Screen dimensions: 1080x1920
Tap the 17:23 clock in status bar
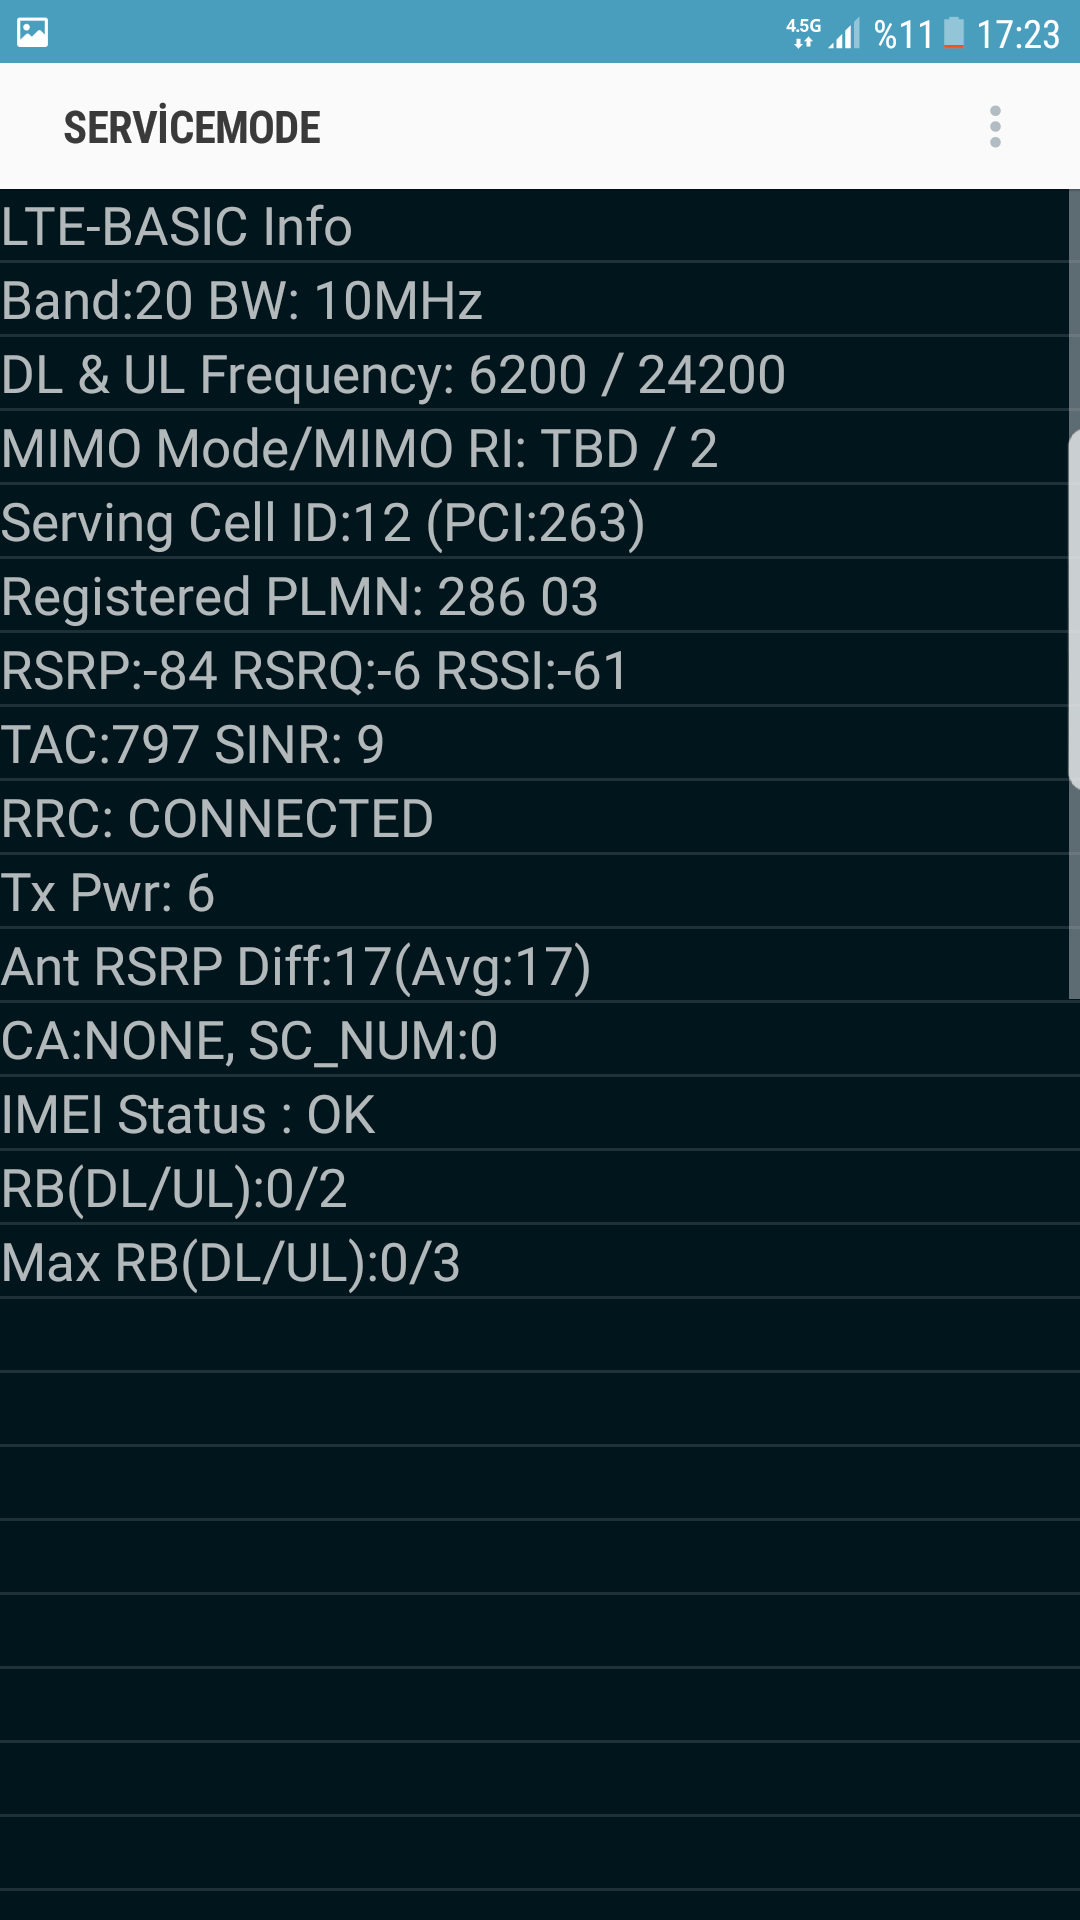coord(1017,35)
